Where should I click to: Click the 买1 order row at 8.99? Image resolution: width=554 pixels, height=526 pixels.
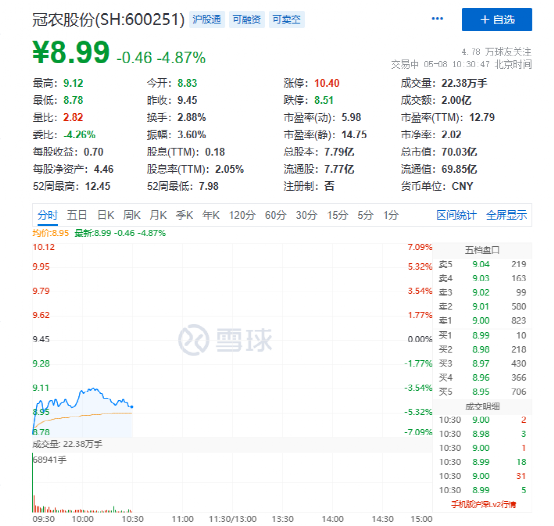(482, 335)
